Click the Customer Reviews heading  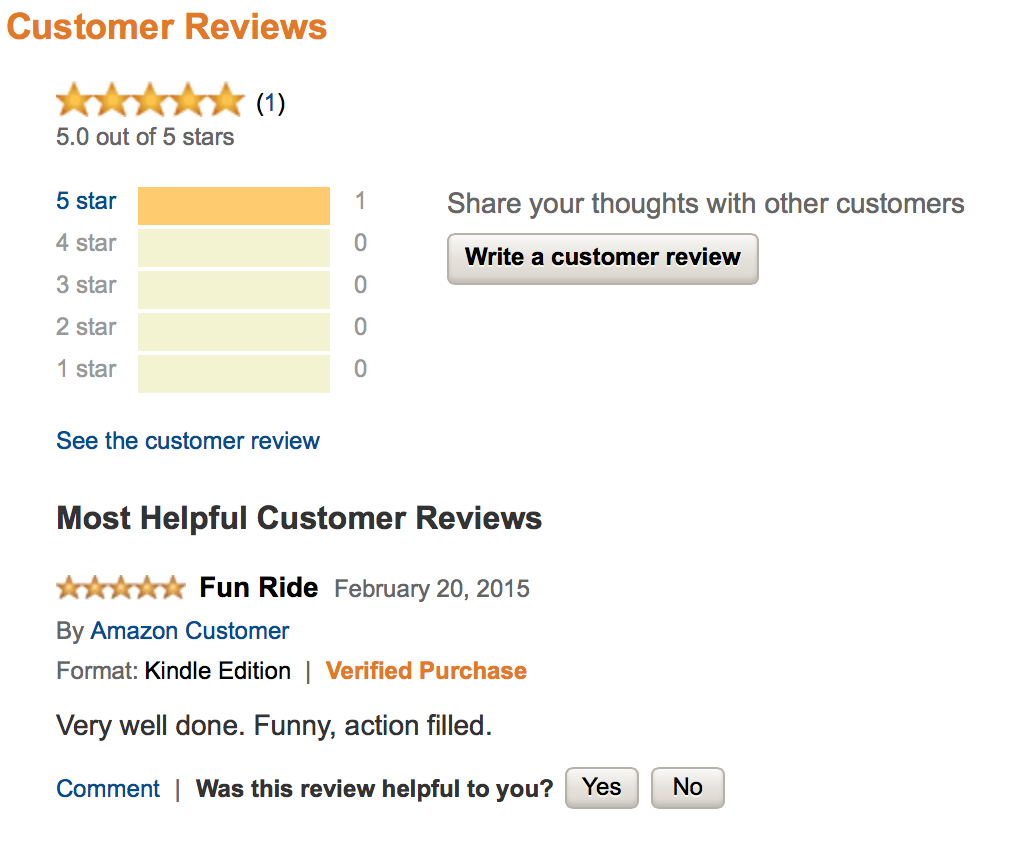click(x=167, y=27)
